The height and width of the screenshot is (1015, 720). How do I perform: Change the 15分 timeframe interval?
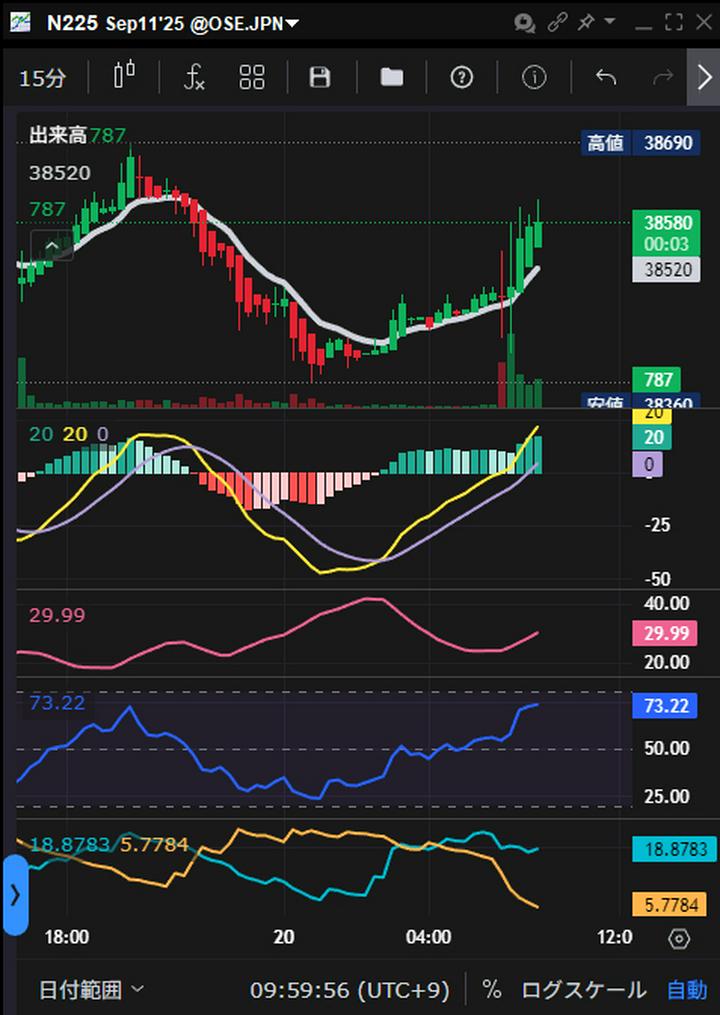[x=42, y=78]
